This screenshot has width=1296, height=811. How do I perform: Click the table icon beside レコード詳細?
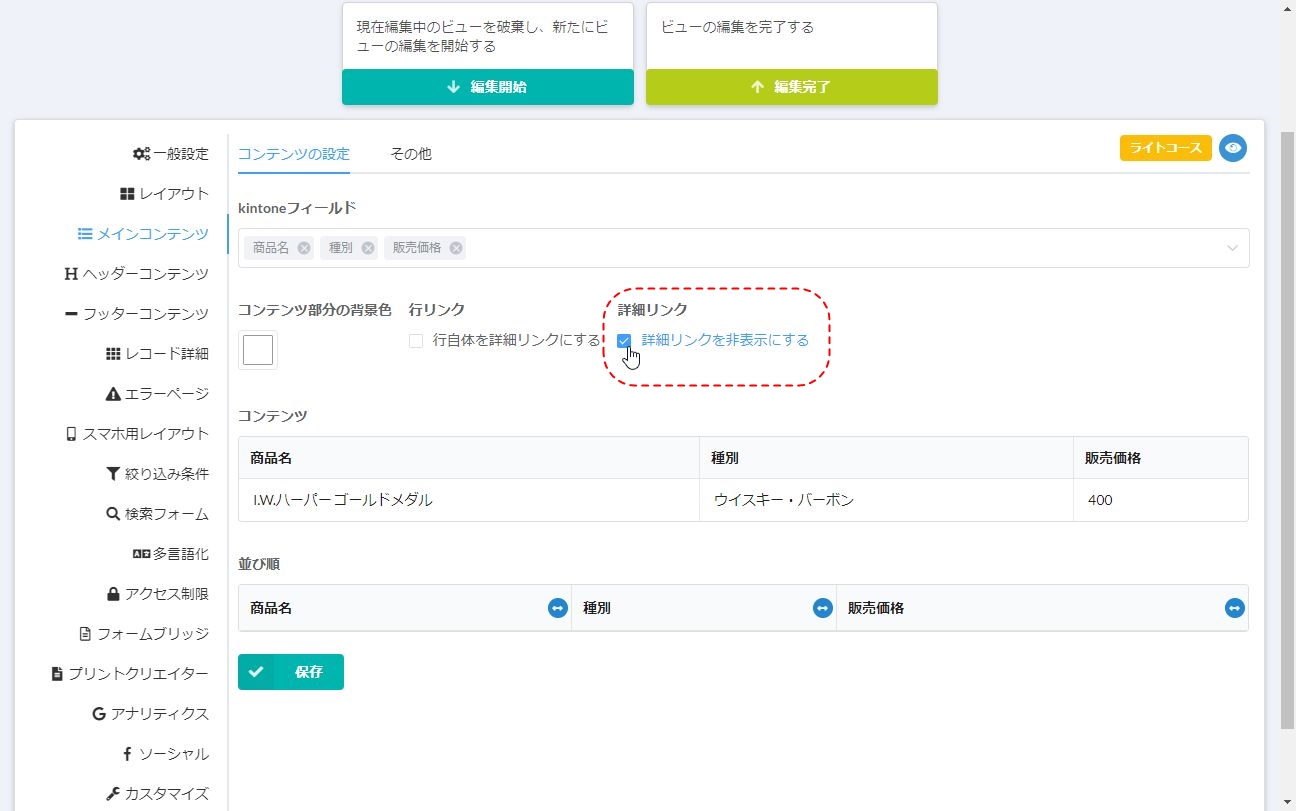coord(113,354)
